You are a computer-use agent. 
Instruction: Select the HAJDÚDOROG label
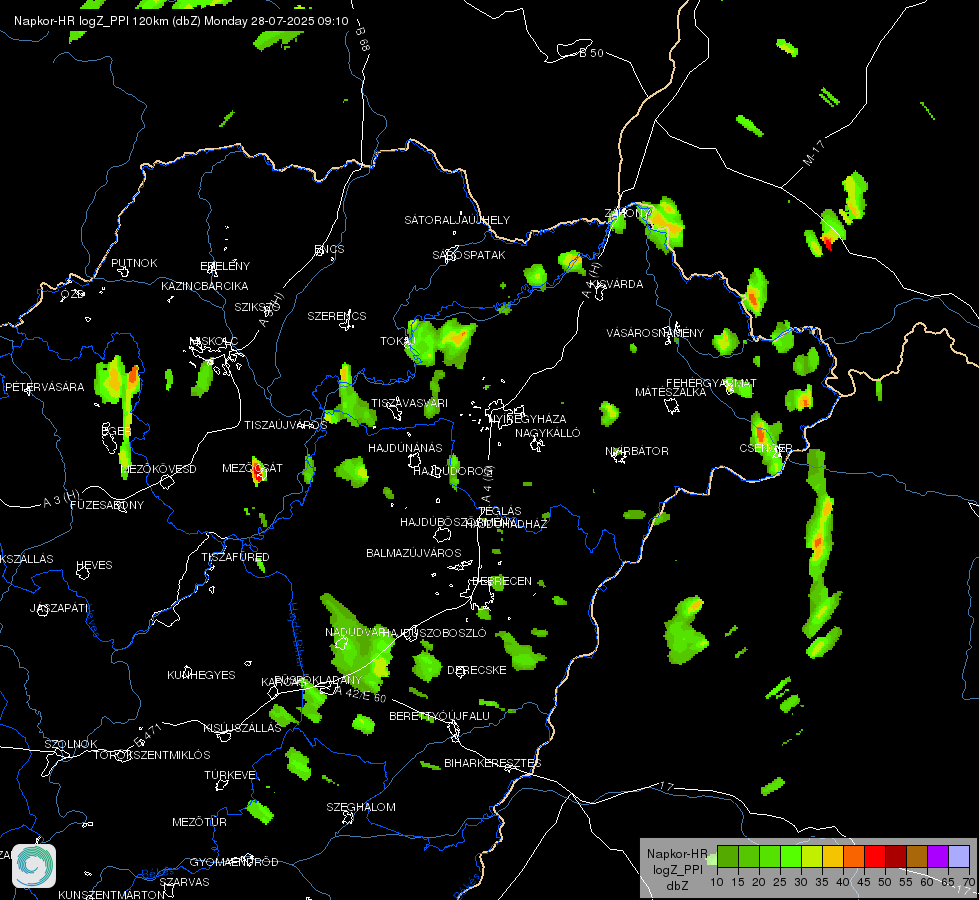click(453, 471)
